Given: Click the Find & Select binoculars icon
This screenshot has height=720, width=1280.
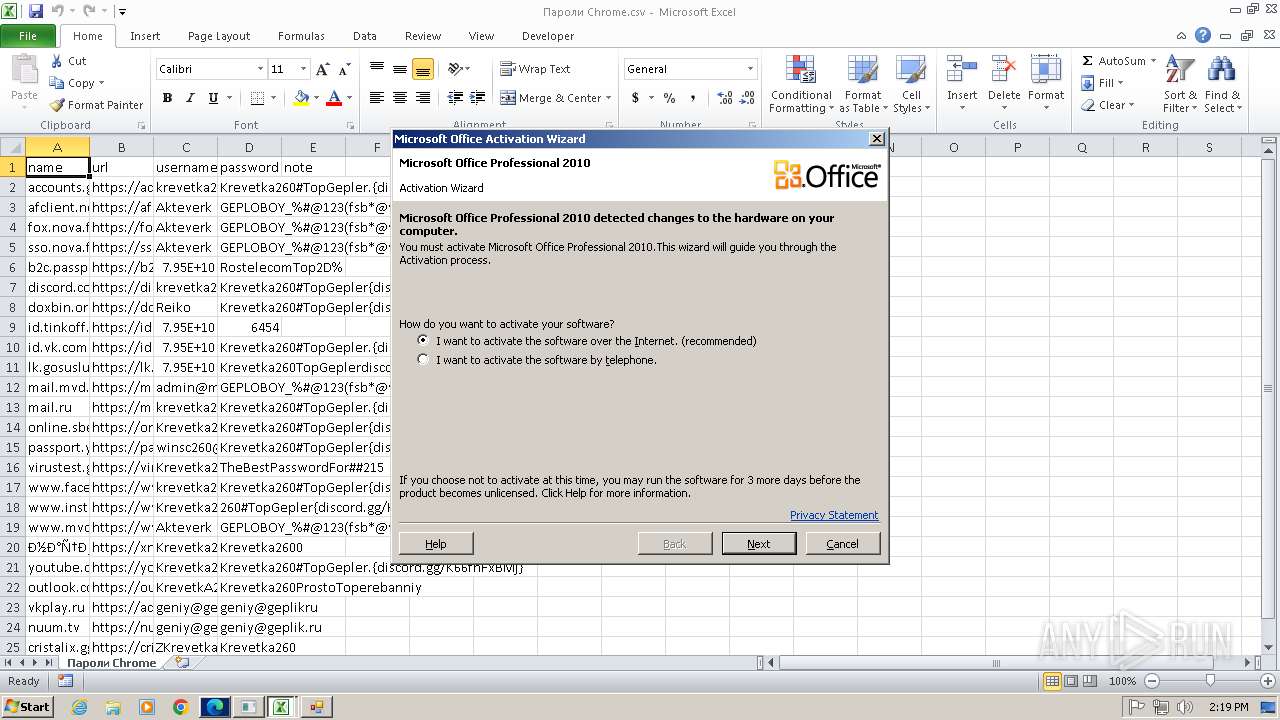Looking at the screenshot, I should click(x=1221, y=71).
